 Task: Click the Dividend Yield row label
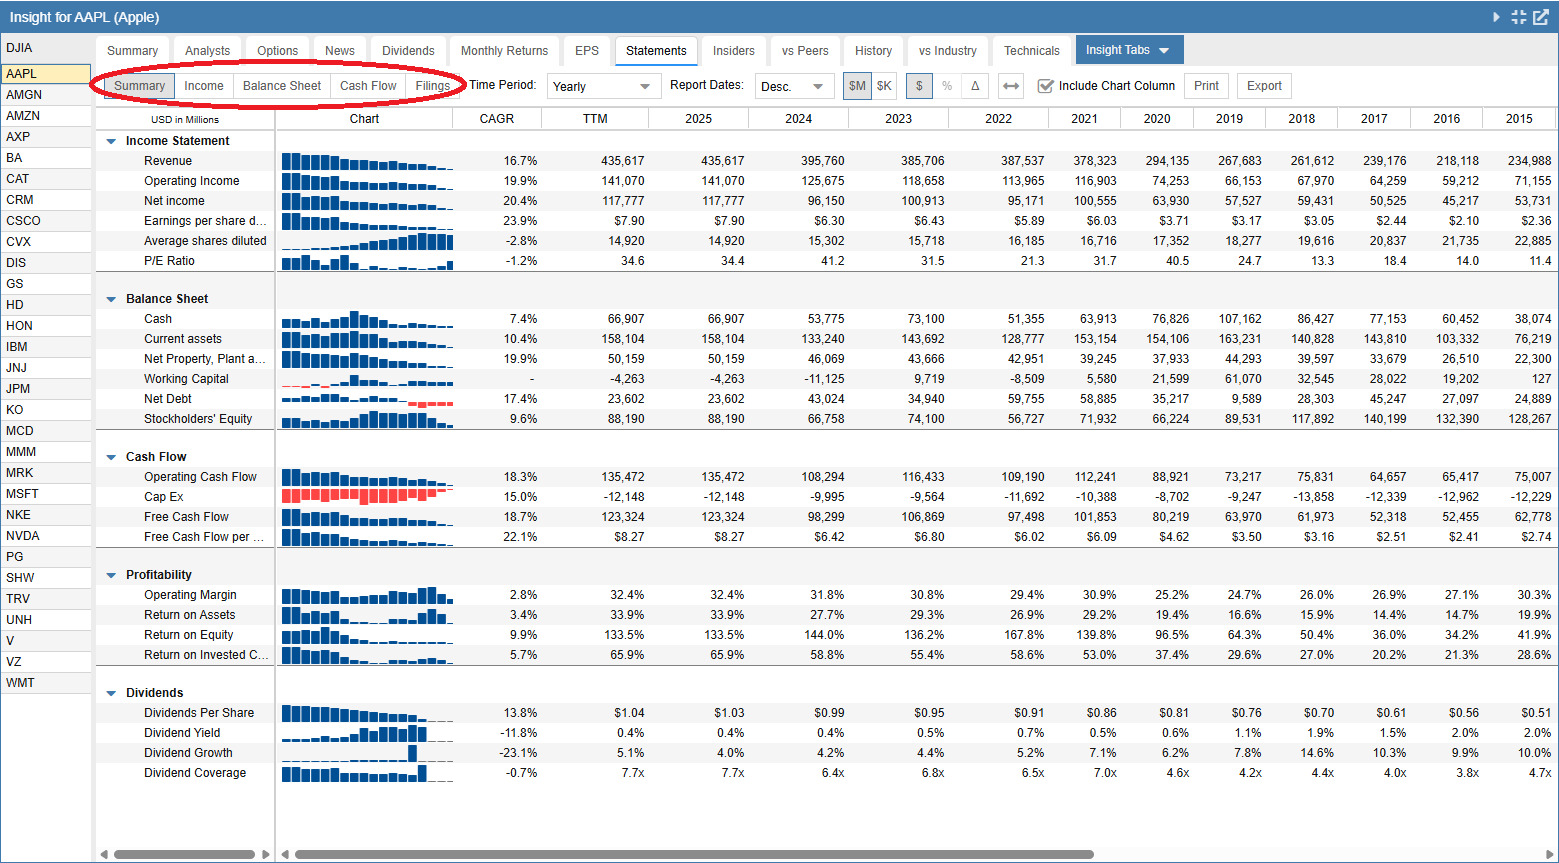click(x=182, y=733)
